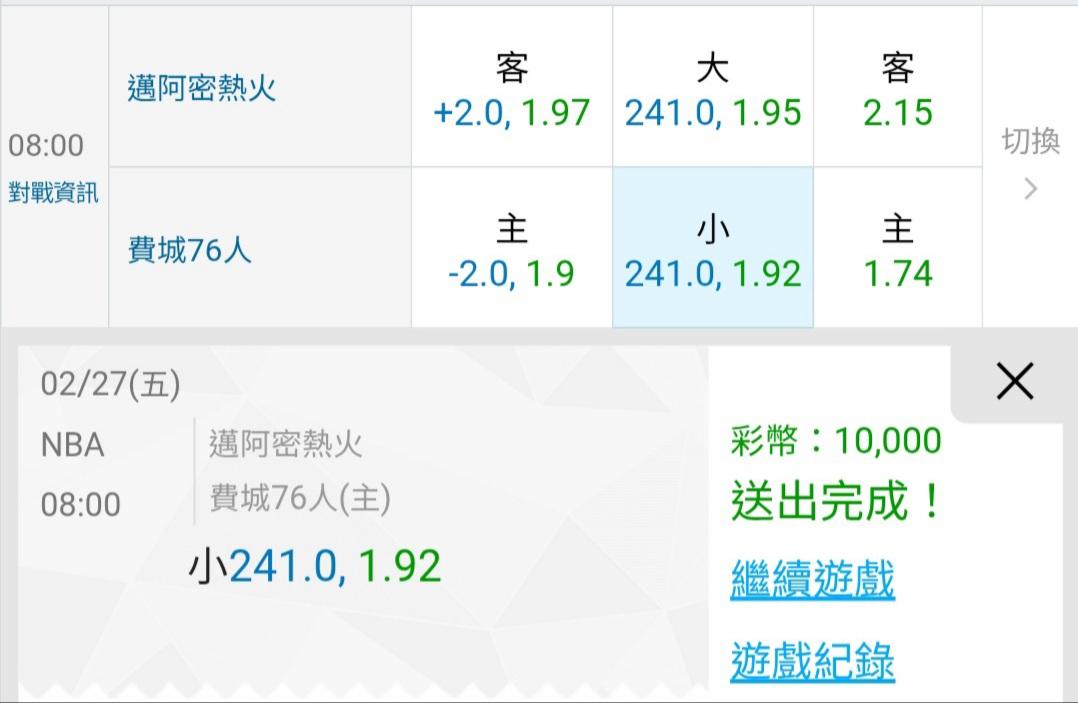
Task: Click 費城76人 team name in odds table
Action: 189,249
